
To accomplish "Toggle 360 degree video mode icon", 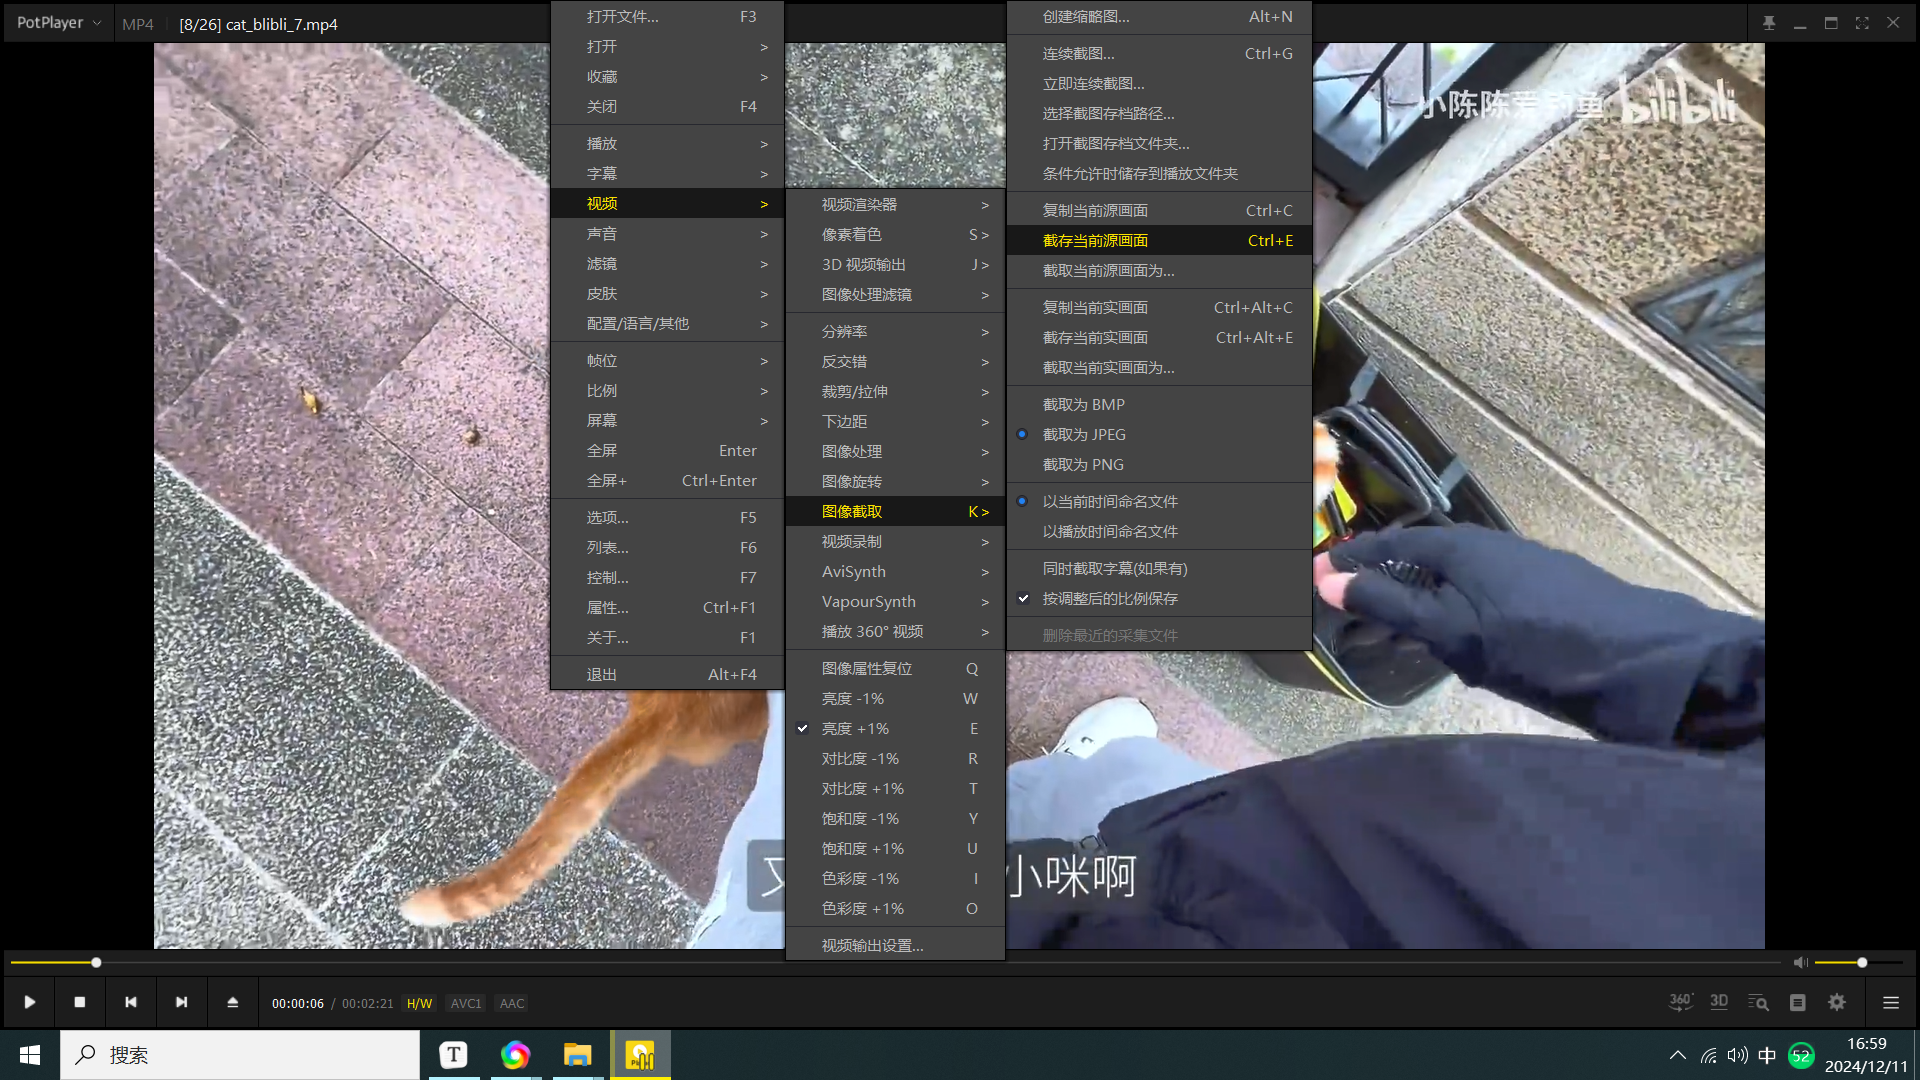I will click(x=1680, y=1002).
